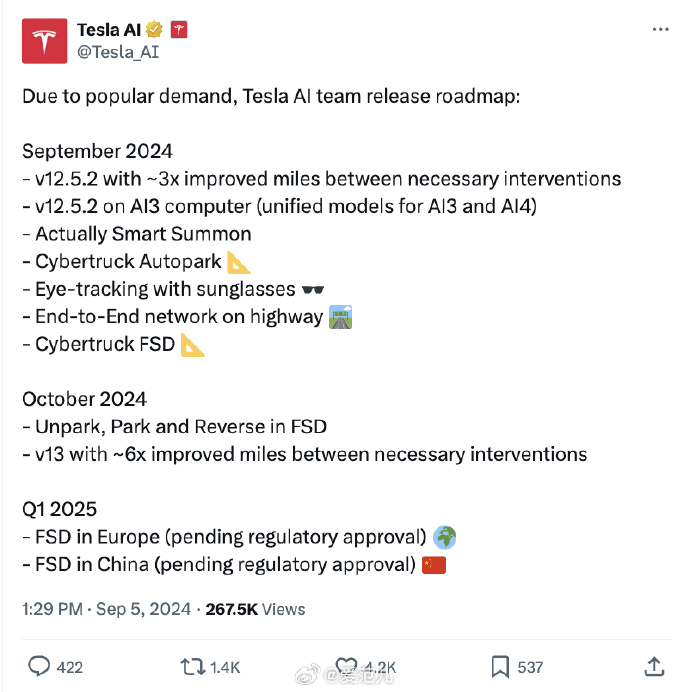Toggle the like heart icon

(346, 666)
